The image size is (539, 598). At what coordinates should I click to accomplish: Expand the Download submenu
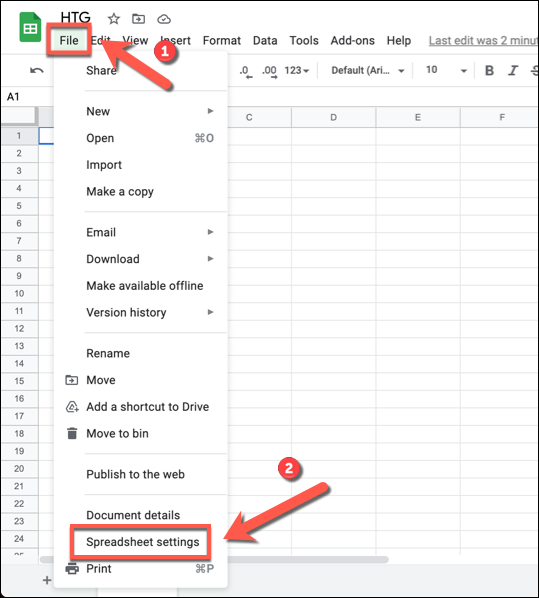(x=150, y=259)
